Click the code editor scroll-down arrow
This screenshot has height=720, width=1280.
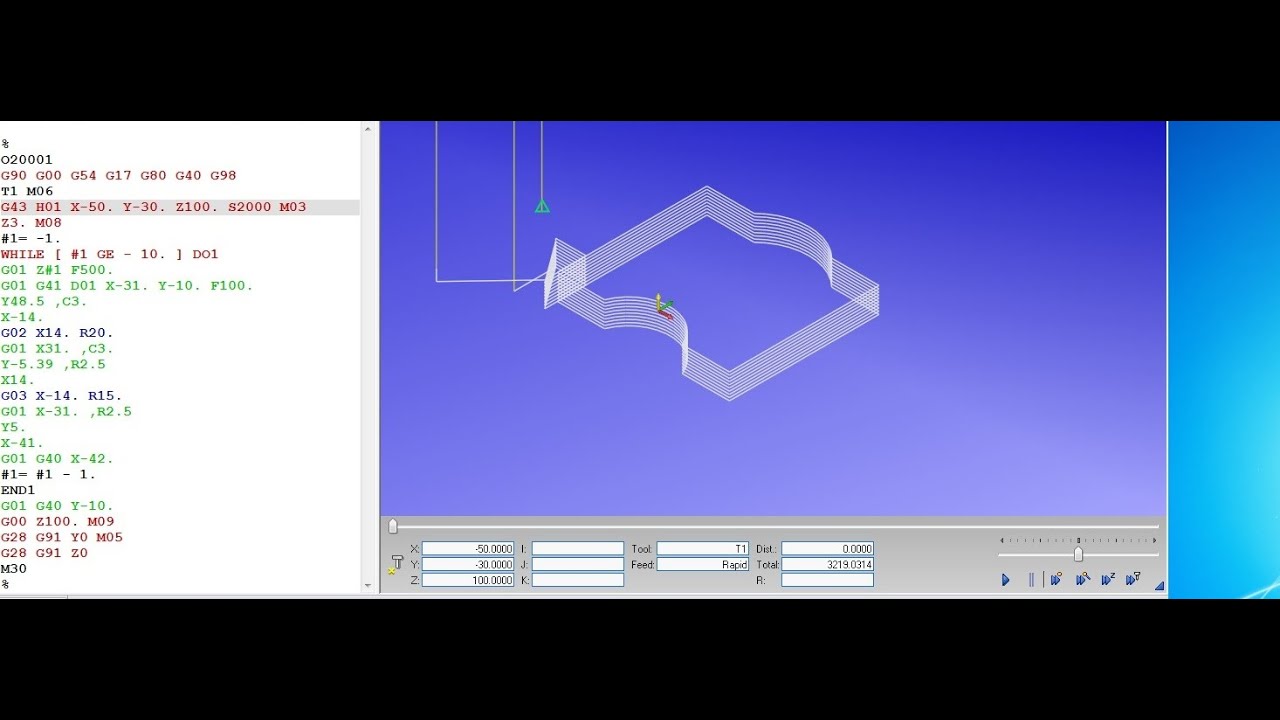tap(369, 585)
